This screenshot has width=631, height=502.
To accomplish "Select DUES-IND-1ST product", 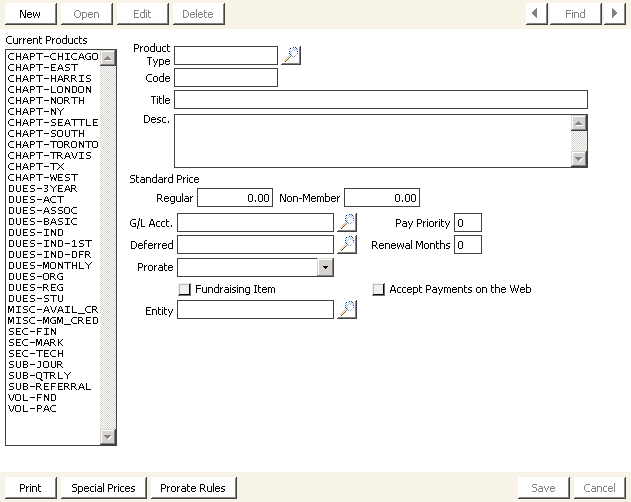I will tap(53, 244).
